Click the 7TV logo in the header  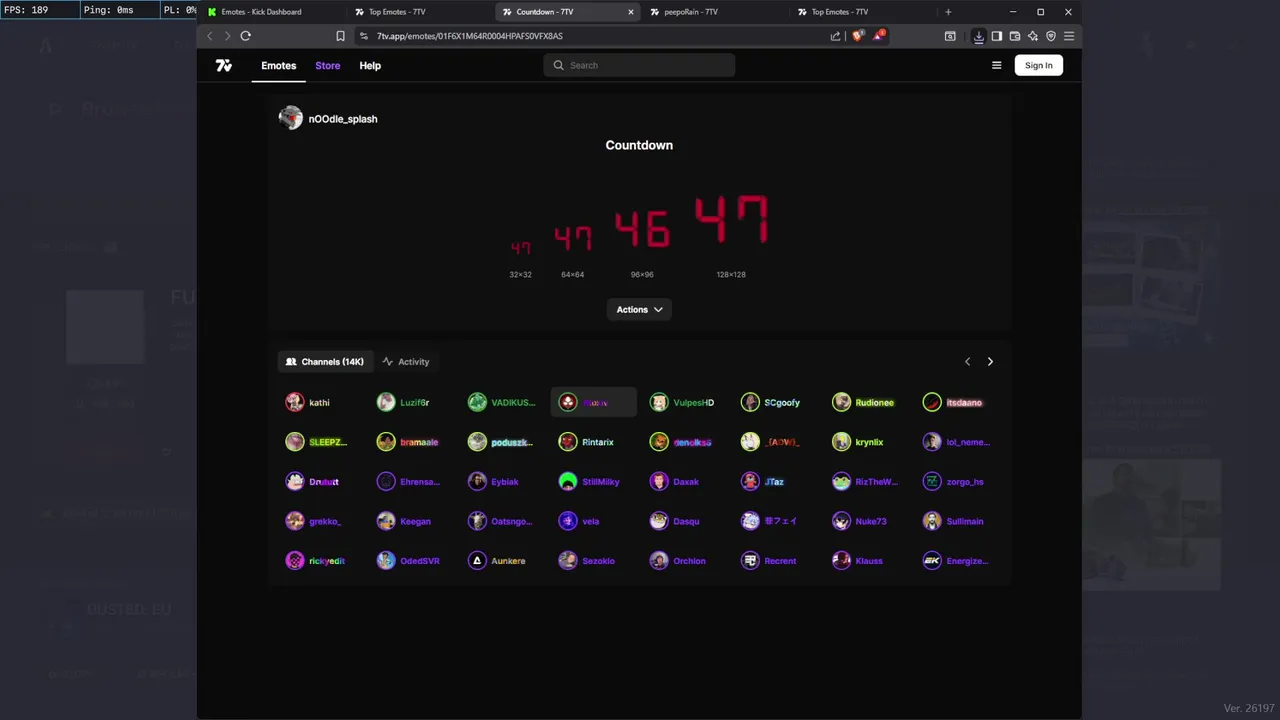coord(224,65)
